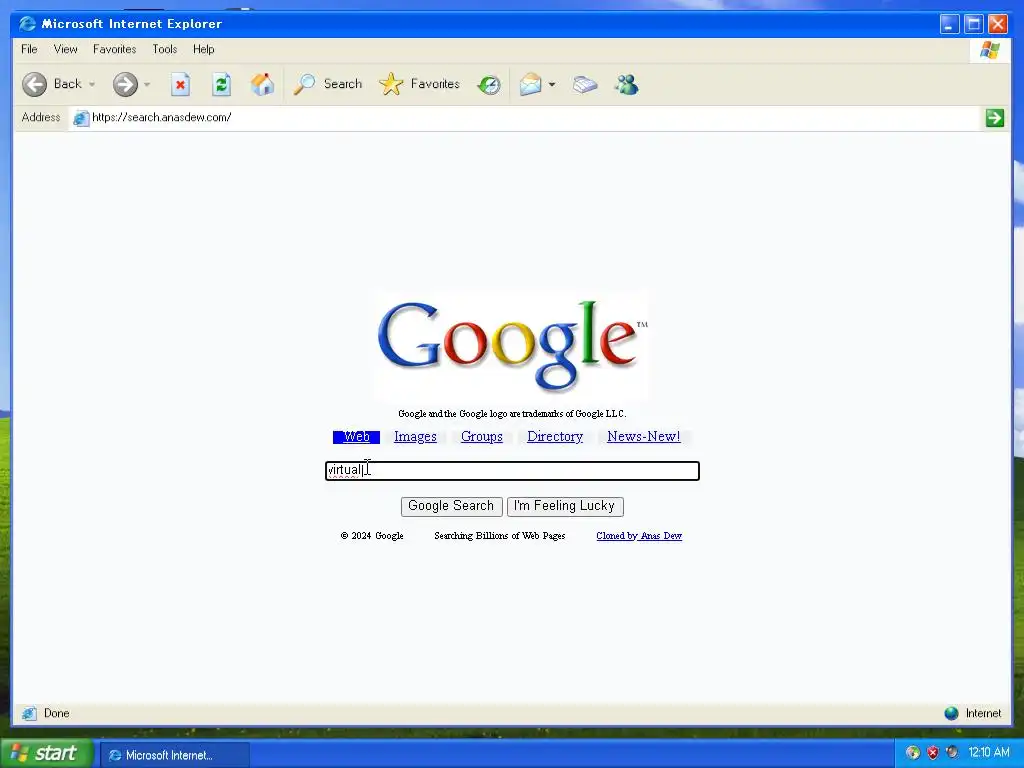Click the Internet zone globe icon
The height and width of the screenshot is (768, 1024).
952,713
